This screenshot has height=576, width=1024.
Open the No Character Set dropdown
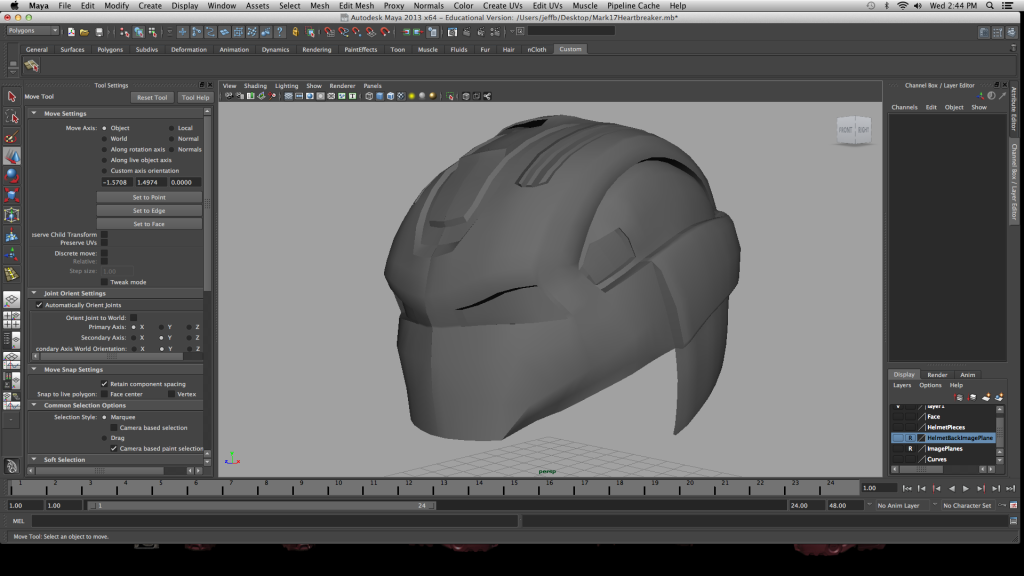tap(968, 505)
